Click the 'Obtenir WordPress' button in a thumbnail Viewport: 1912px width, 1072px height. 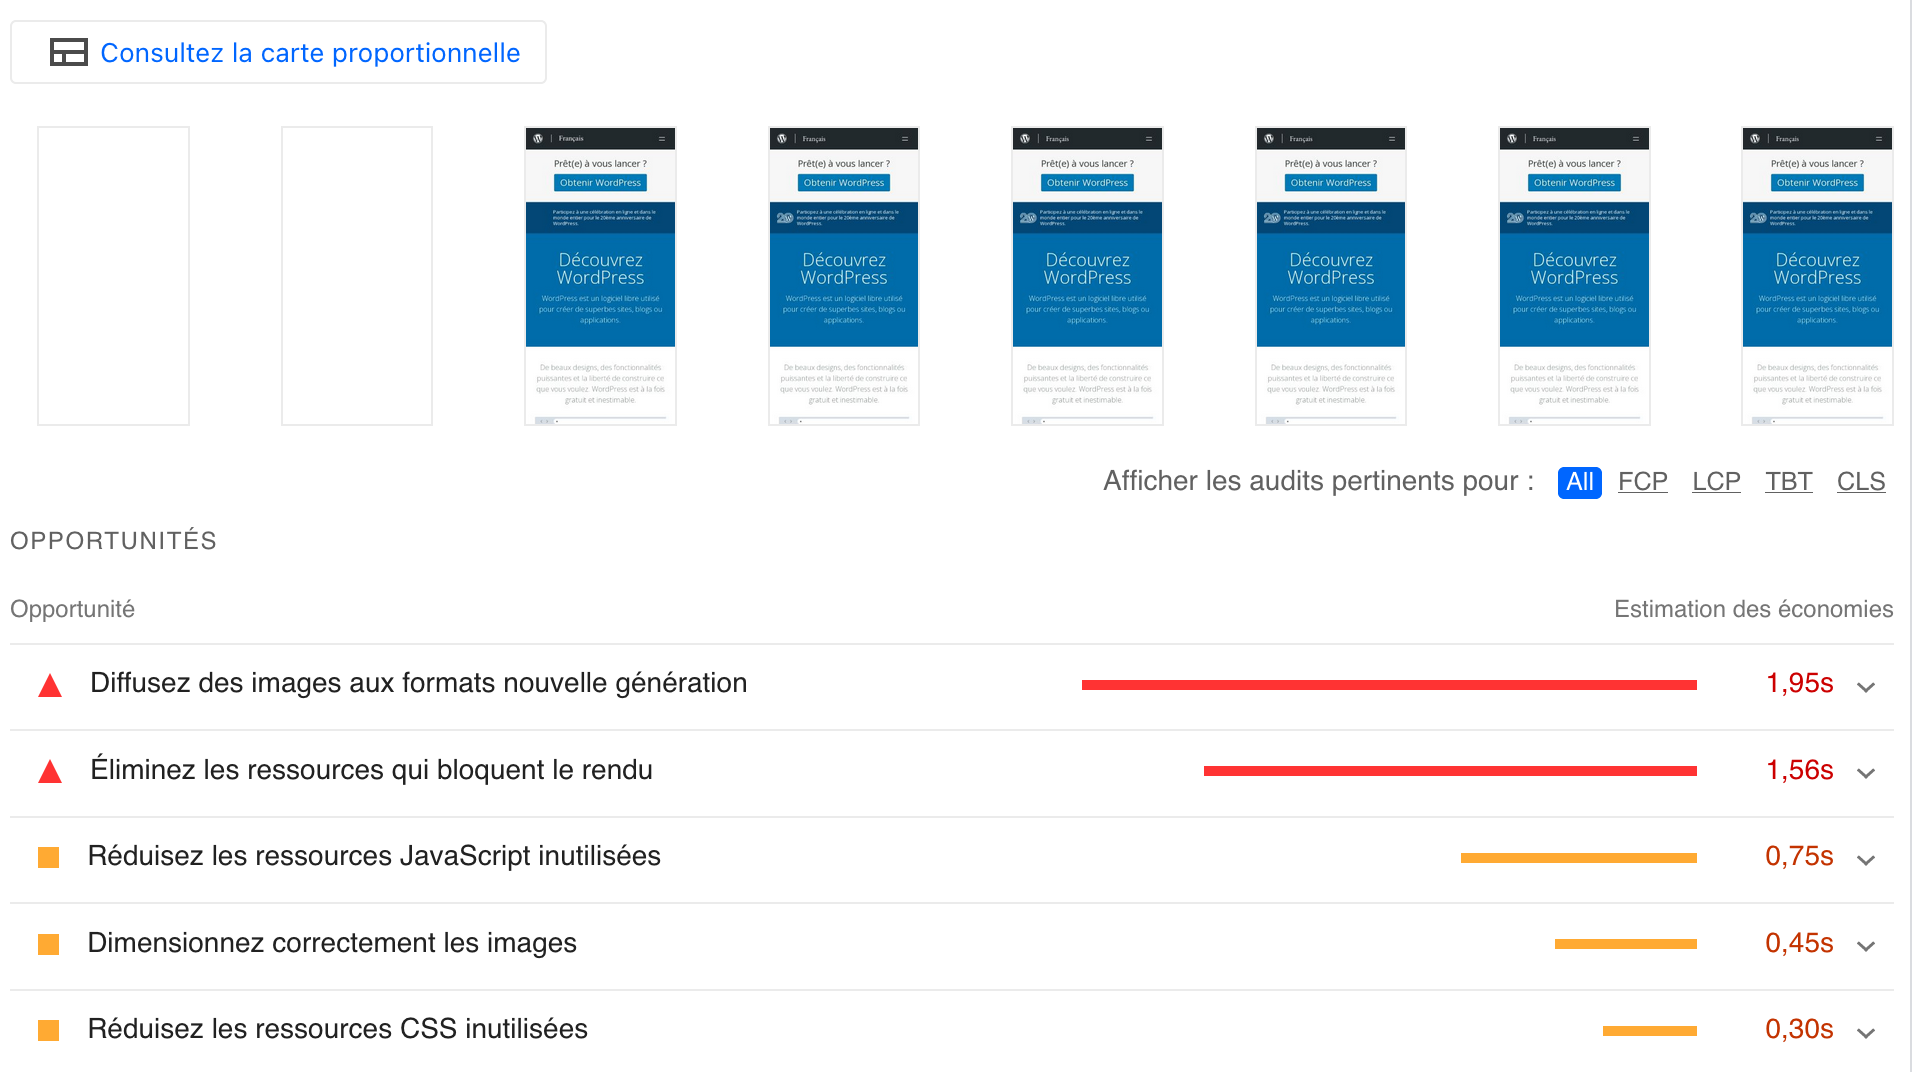[599, 182]
